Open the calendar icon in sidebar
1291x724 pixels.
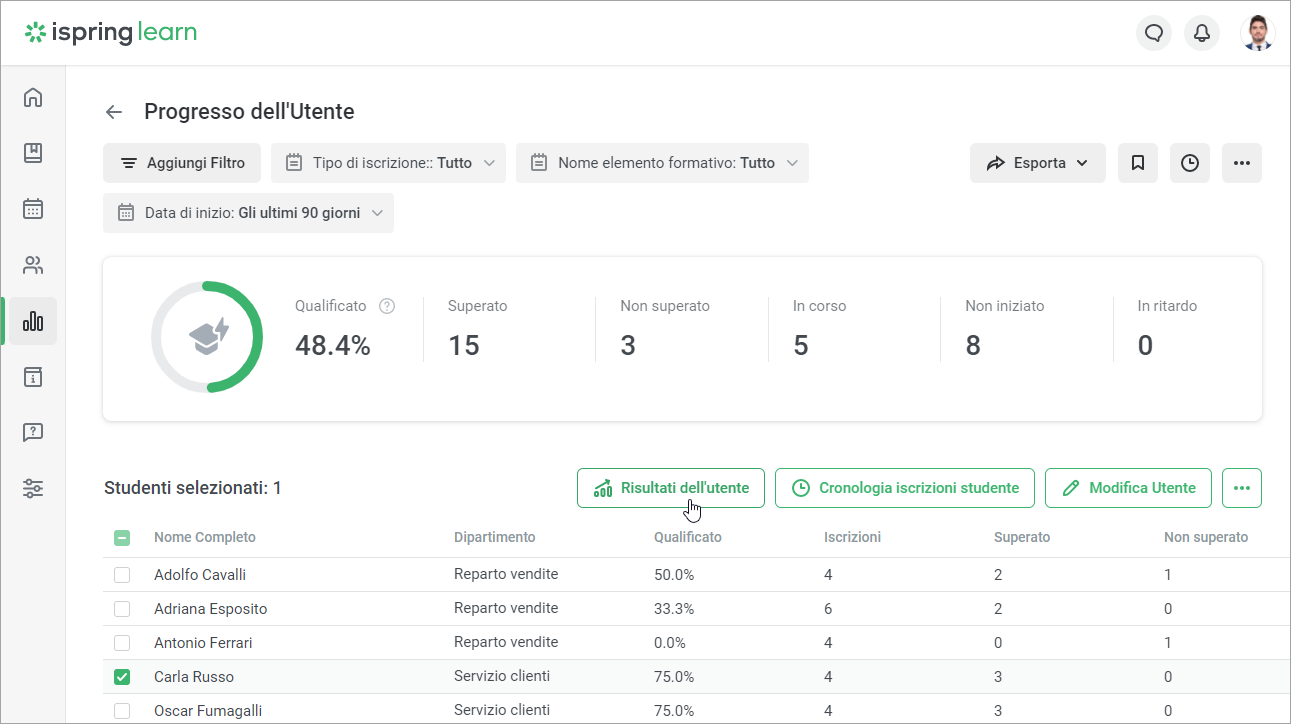click(x=33, y=209)
